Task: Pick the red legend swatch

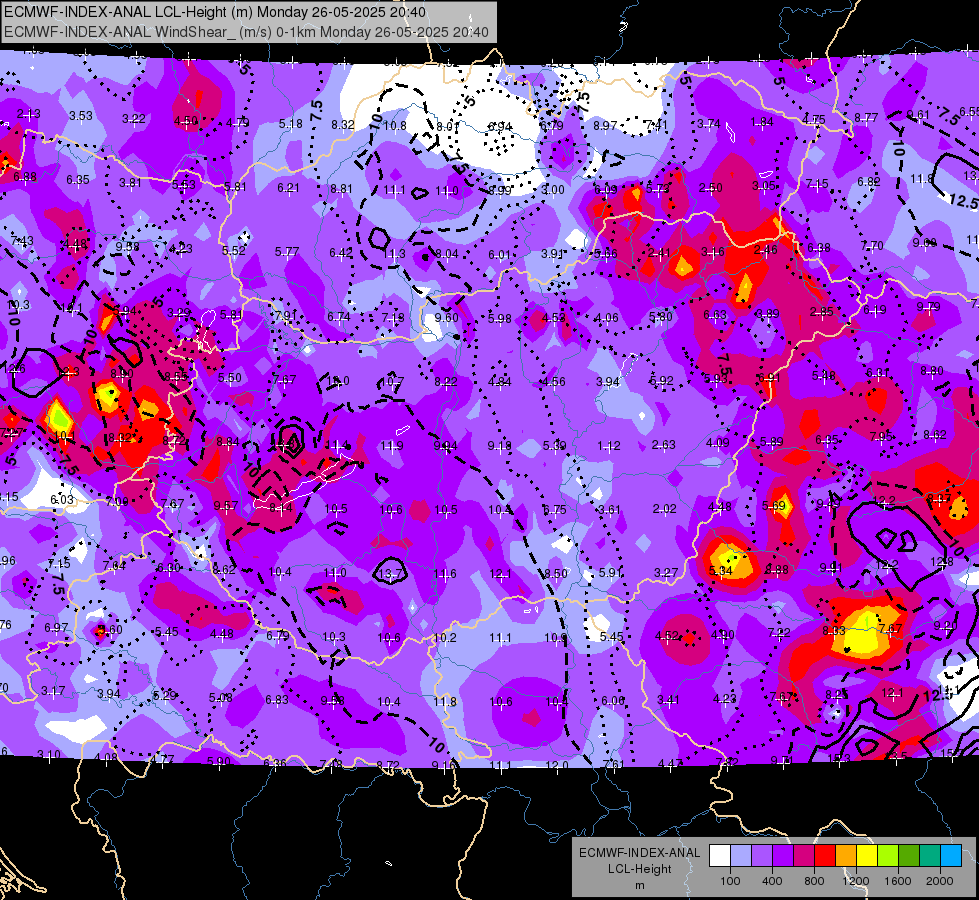Action: 825,856
